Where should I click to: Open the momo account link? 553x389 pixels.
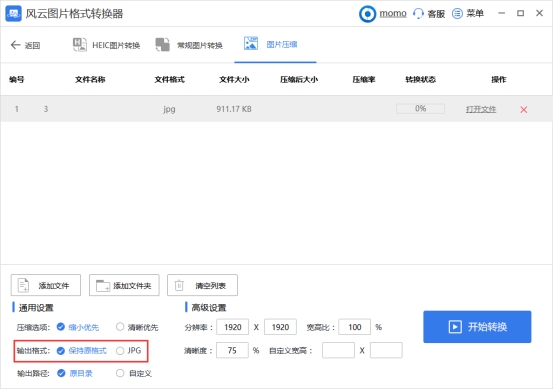point(393,13)
